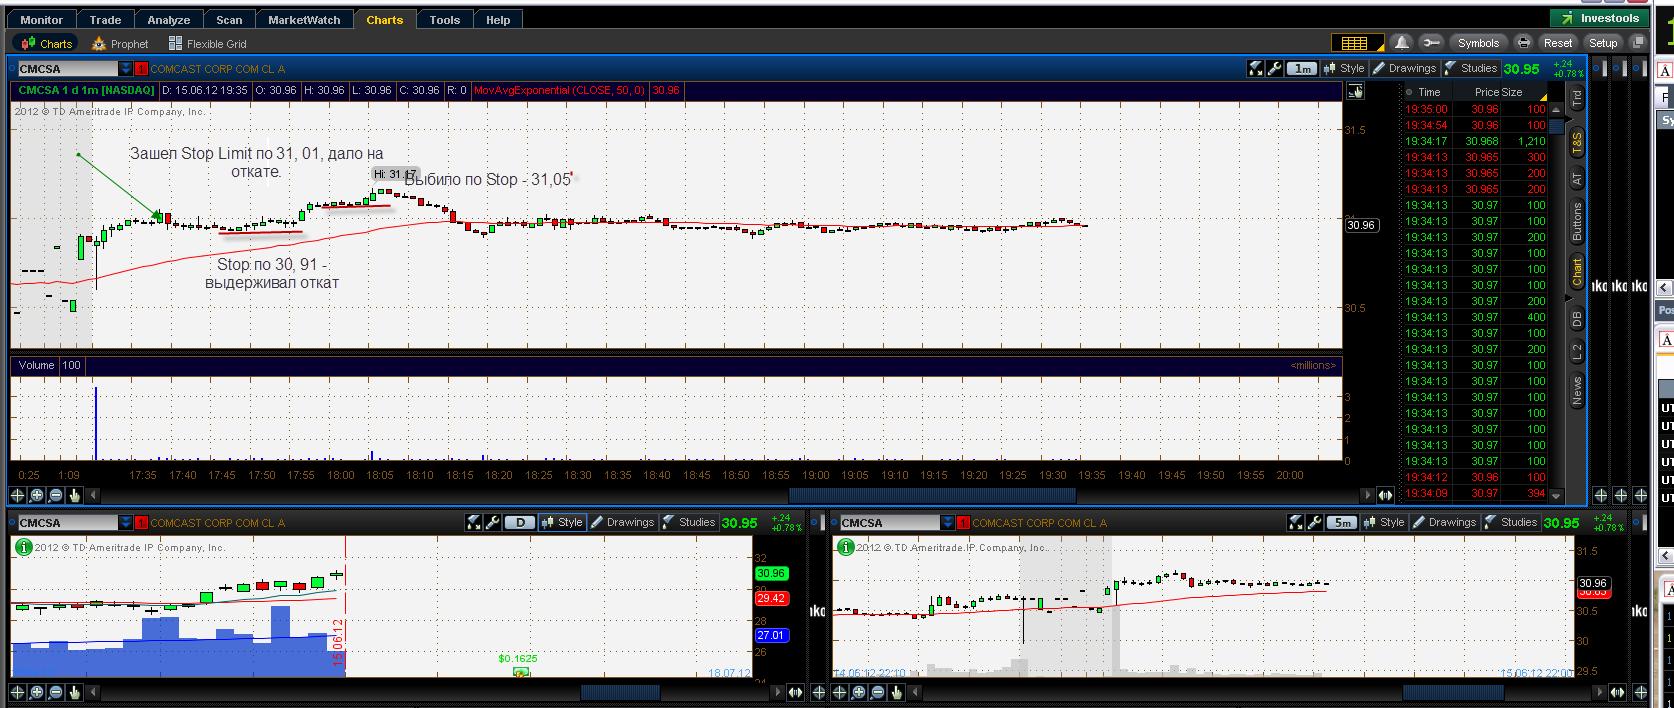The height and width of the screenshot is (708, 1674).
Task: Open the Drawings menu on main chart
Action: pyautogui.click(x=1404, y=68)
